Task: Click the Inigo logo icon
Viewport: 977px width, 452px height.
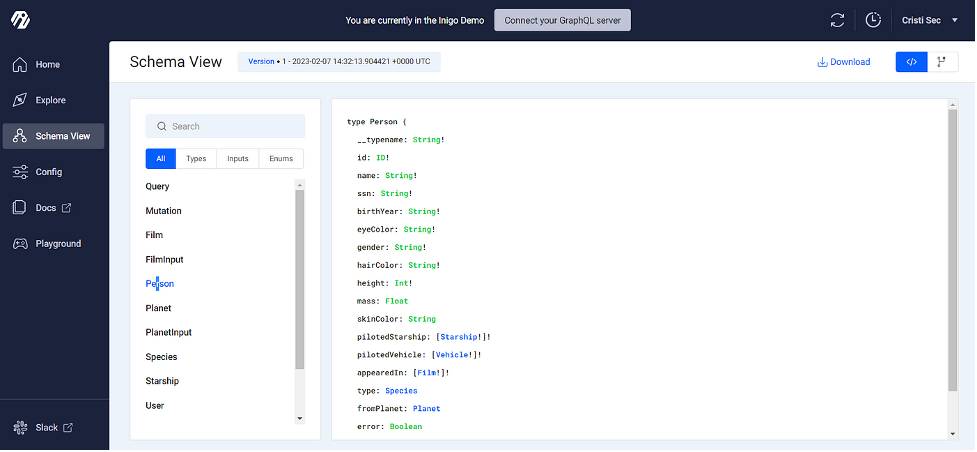Action: click(x=20, y=20)
